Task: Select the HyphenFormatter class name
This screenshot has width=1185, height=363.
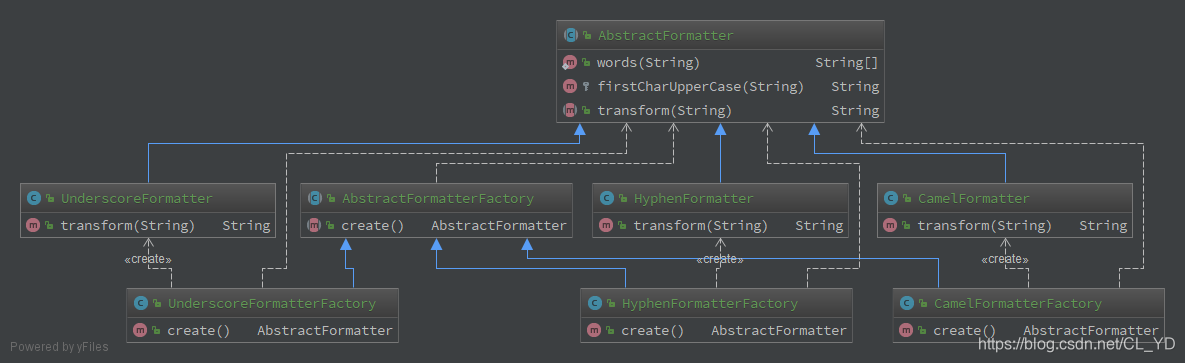Action: tap(694, 199)
